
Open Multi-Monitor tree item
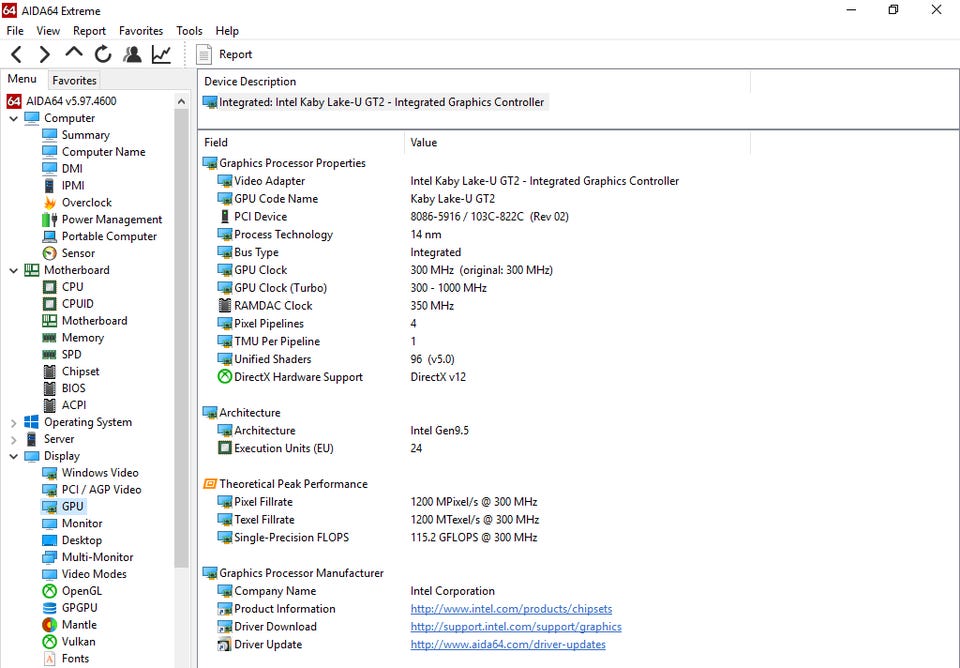click(x=88, y=557)
